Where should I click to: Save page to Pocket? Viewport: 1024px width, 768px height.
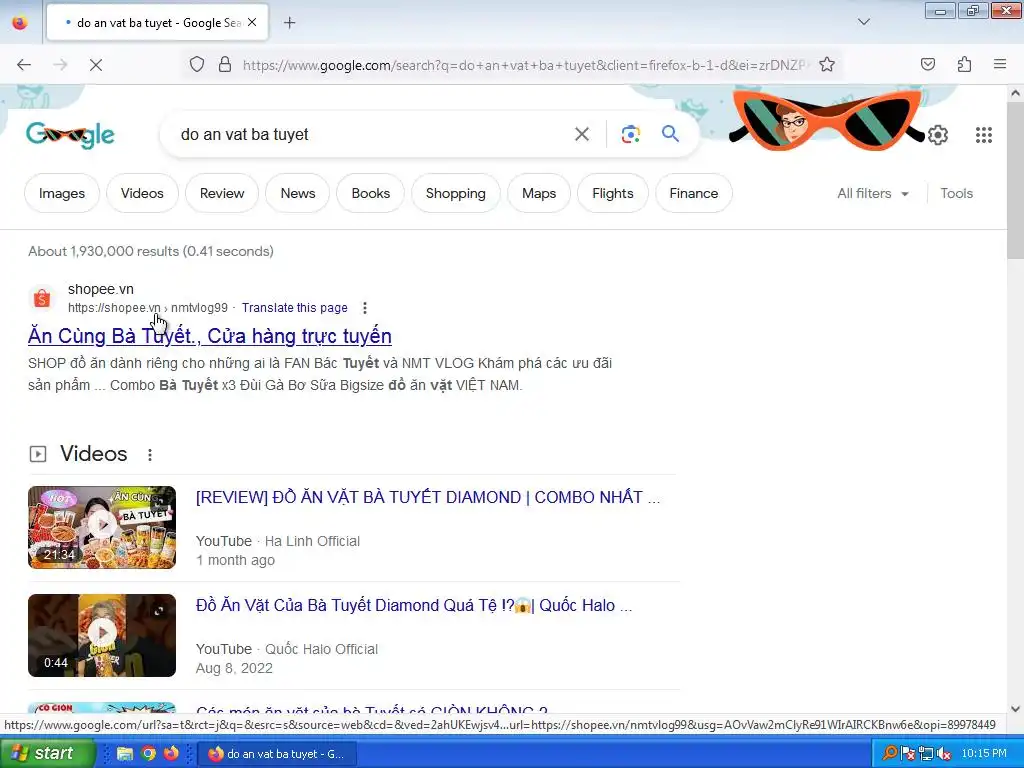click(928, 64)
